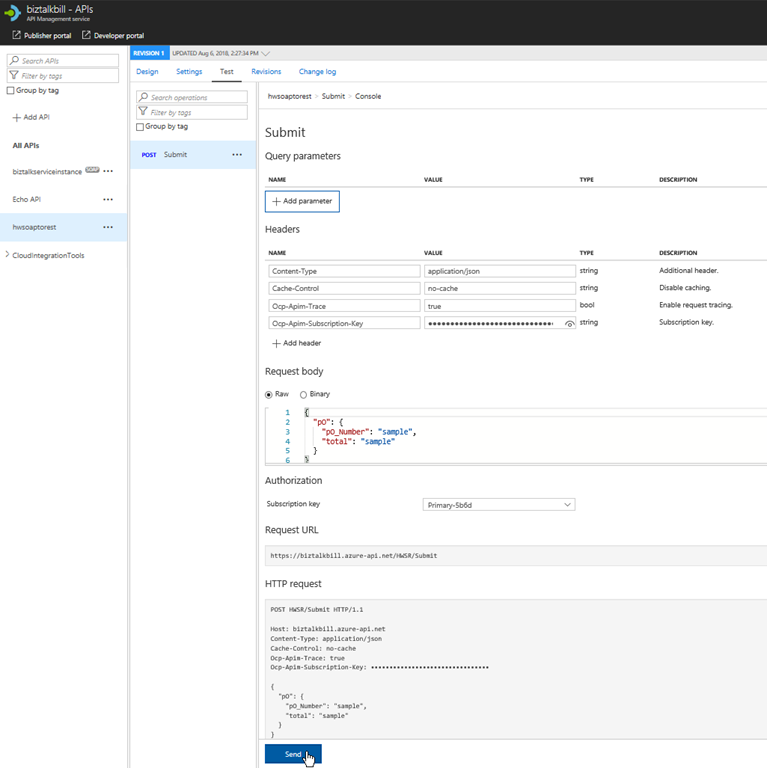
Task: Open the Publisher portal link
Action: click(x=42, y=35)
